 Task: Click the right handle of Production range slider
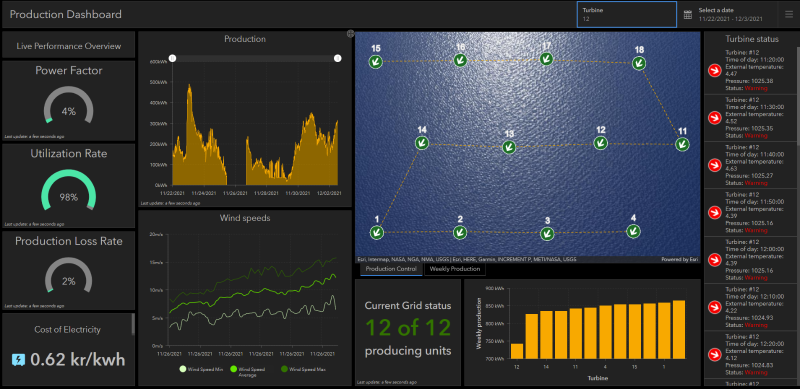point(338,59)
